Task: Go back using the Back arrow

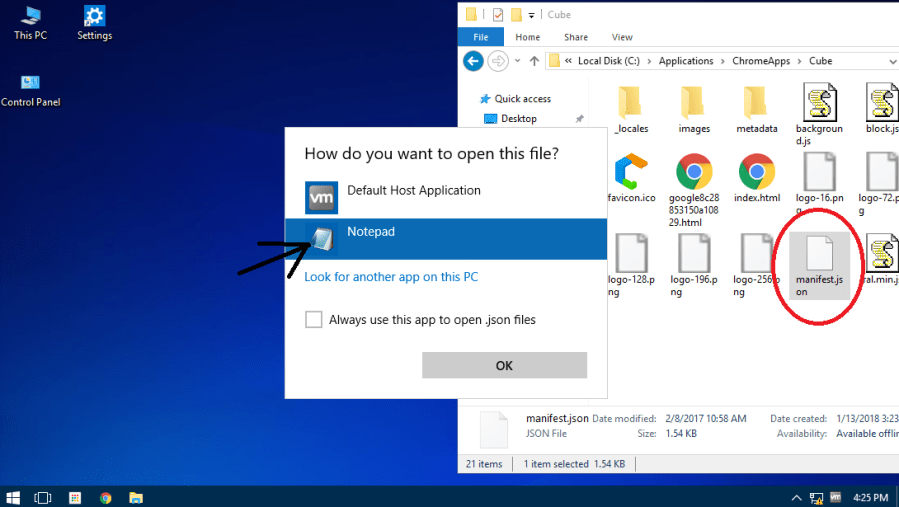Action: [x=473, y=61]
